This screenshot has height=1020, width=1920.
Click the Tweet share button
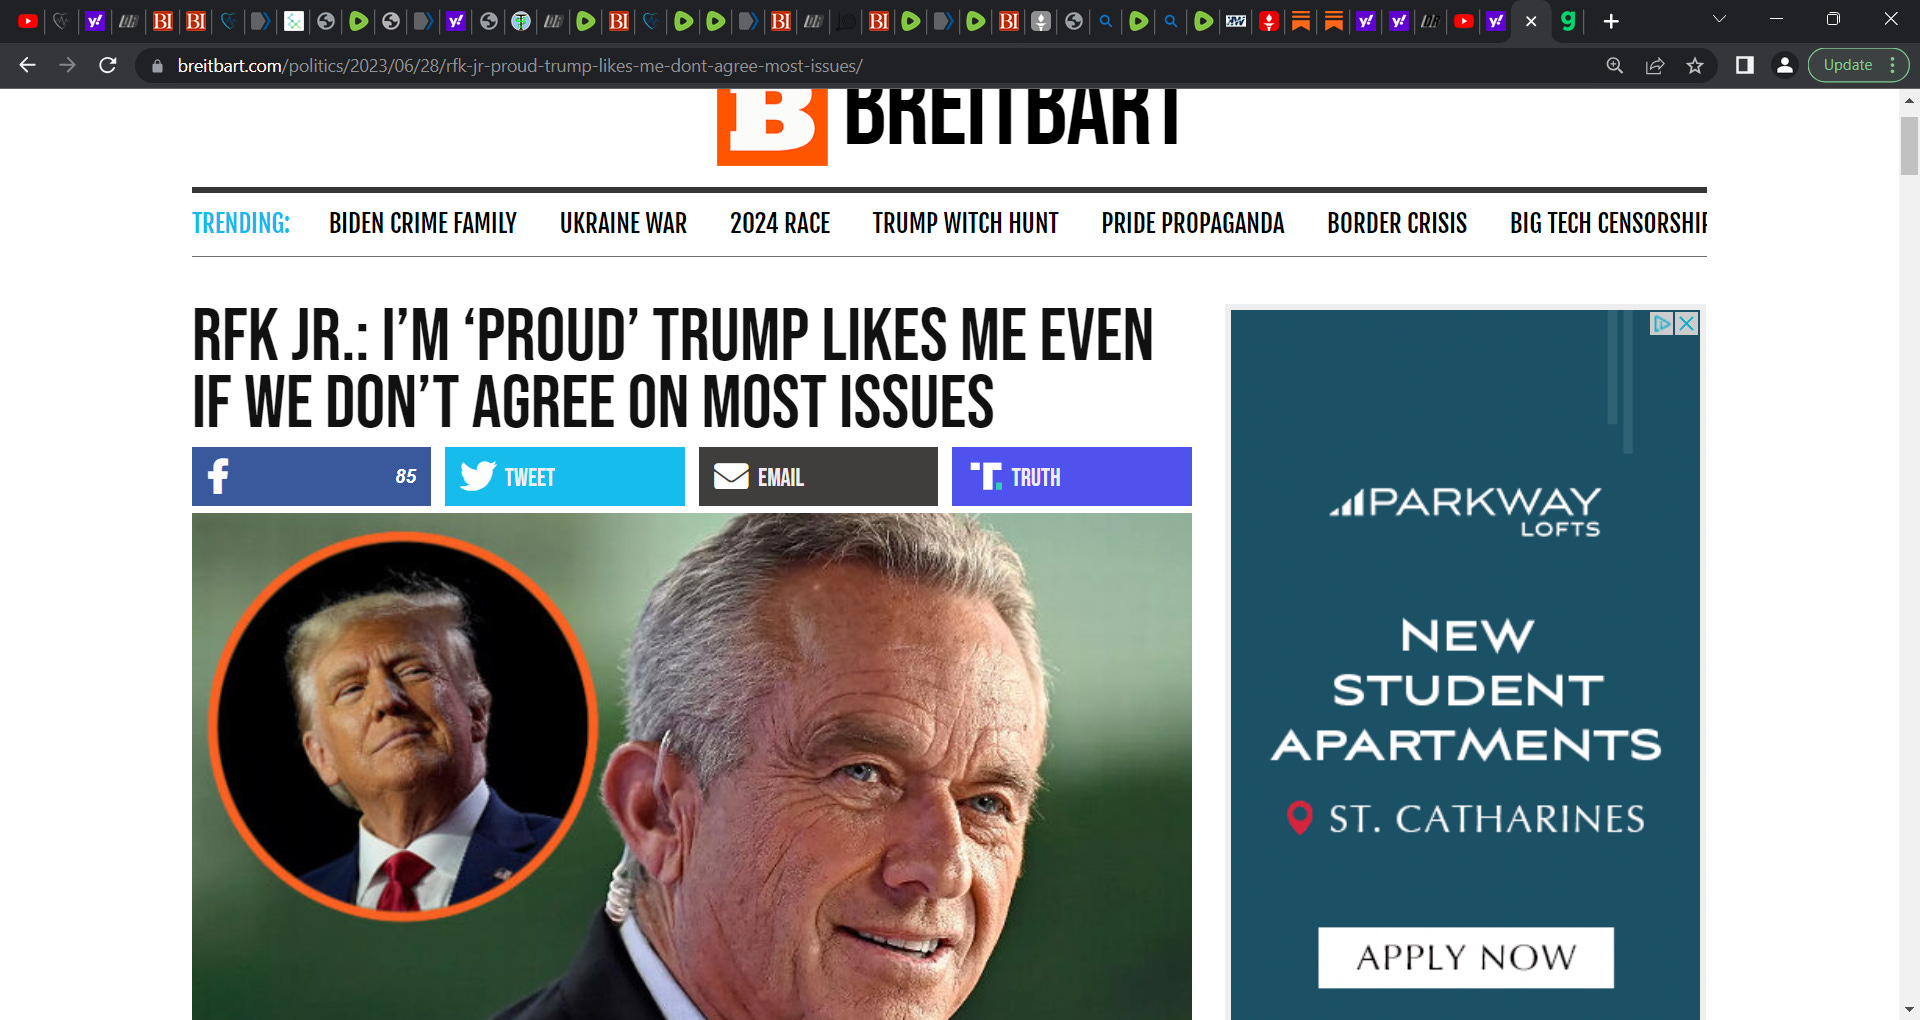(564, 476)
